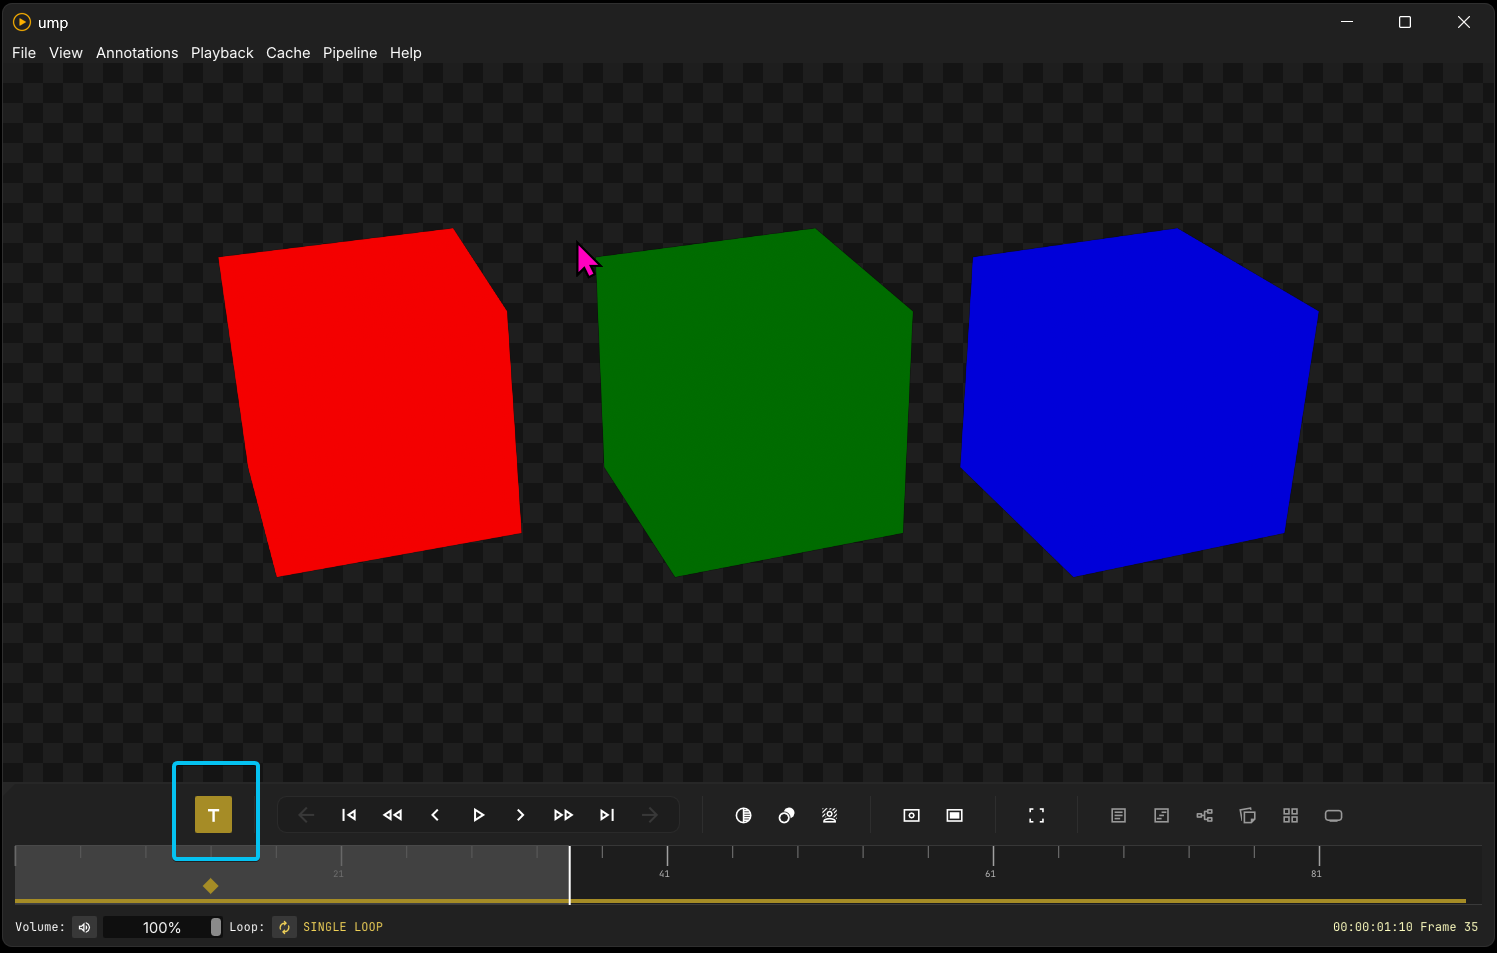The image size is (1497, 953).
Task: Click the volume slider at 100%
Action: (x=162, y=927)
